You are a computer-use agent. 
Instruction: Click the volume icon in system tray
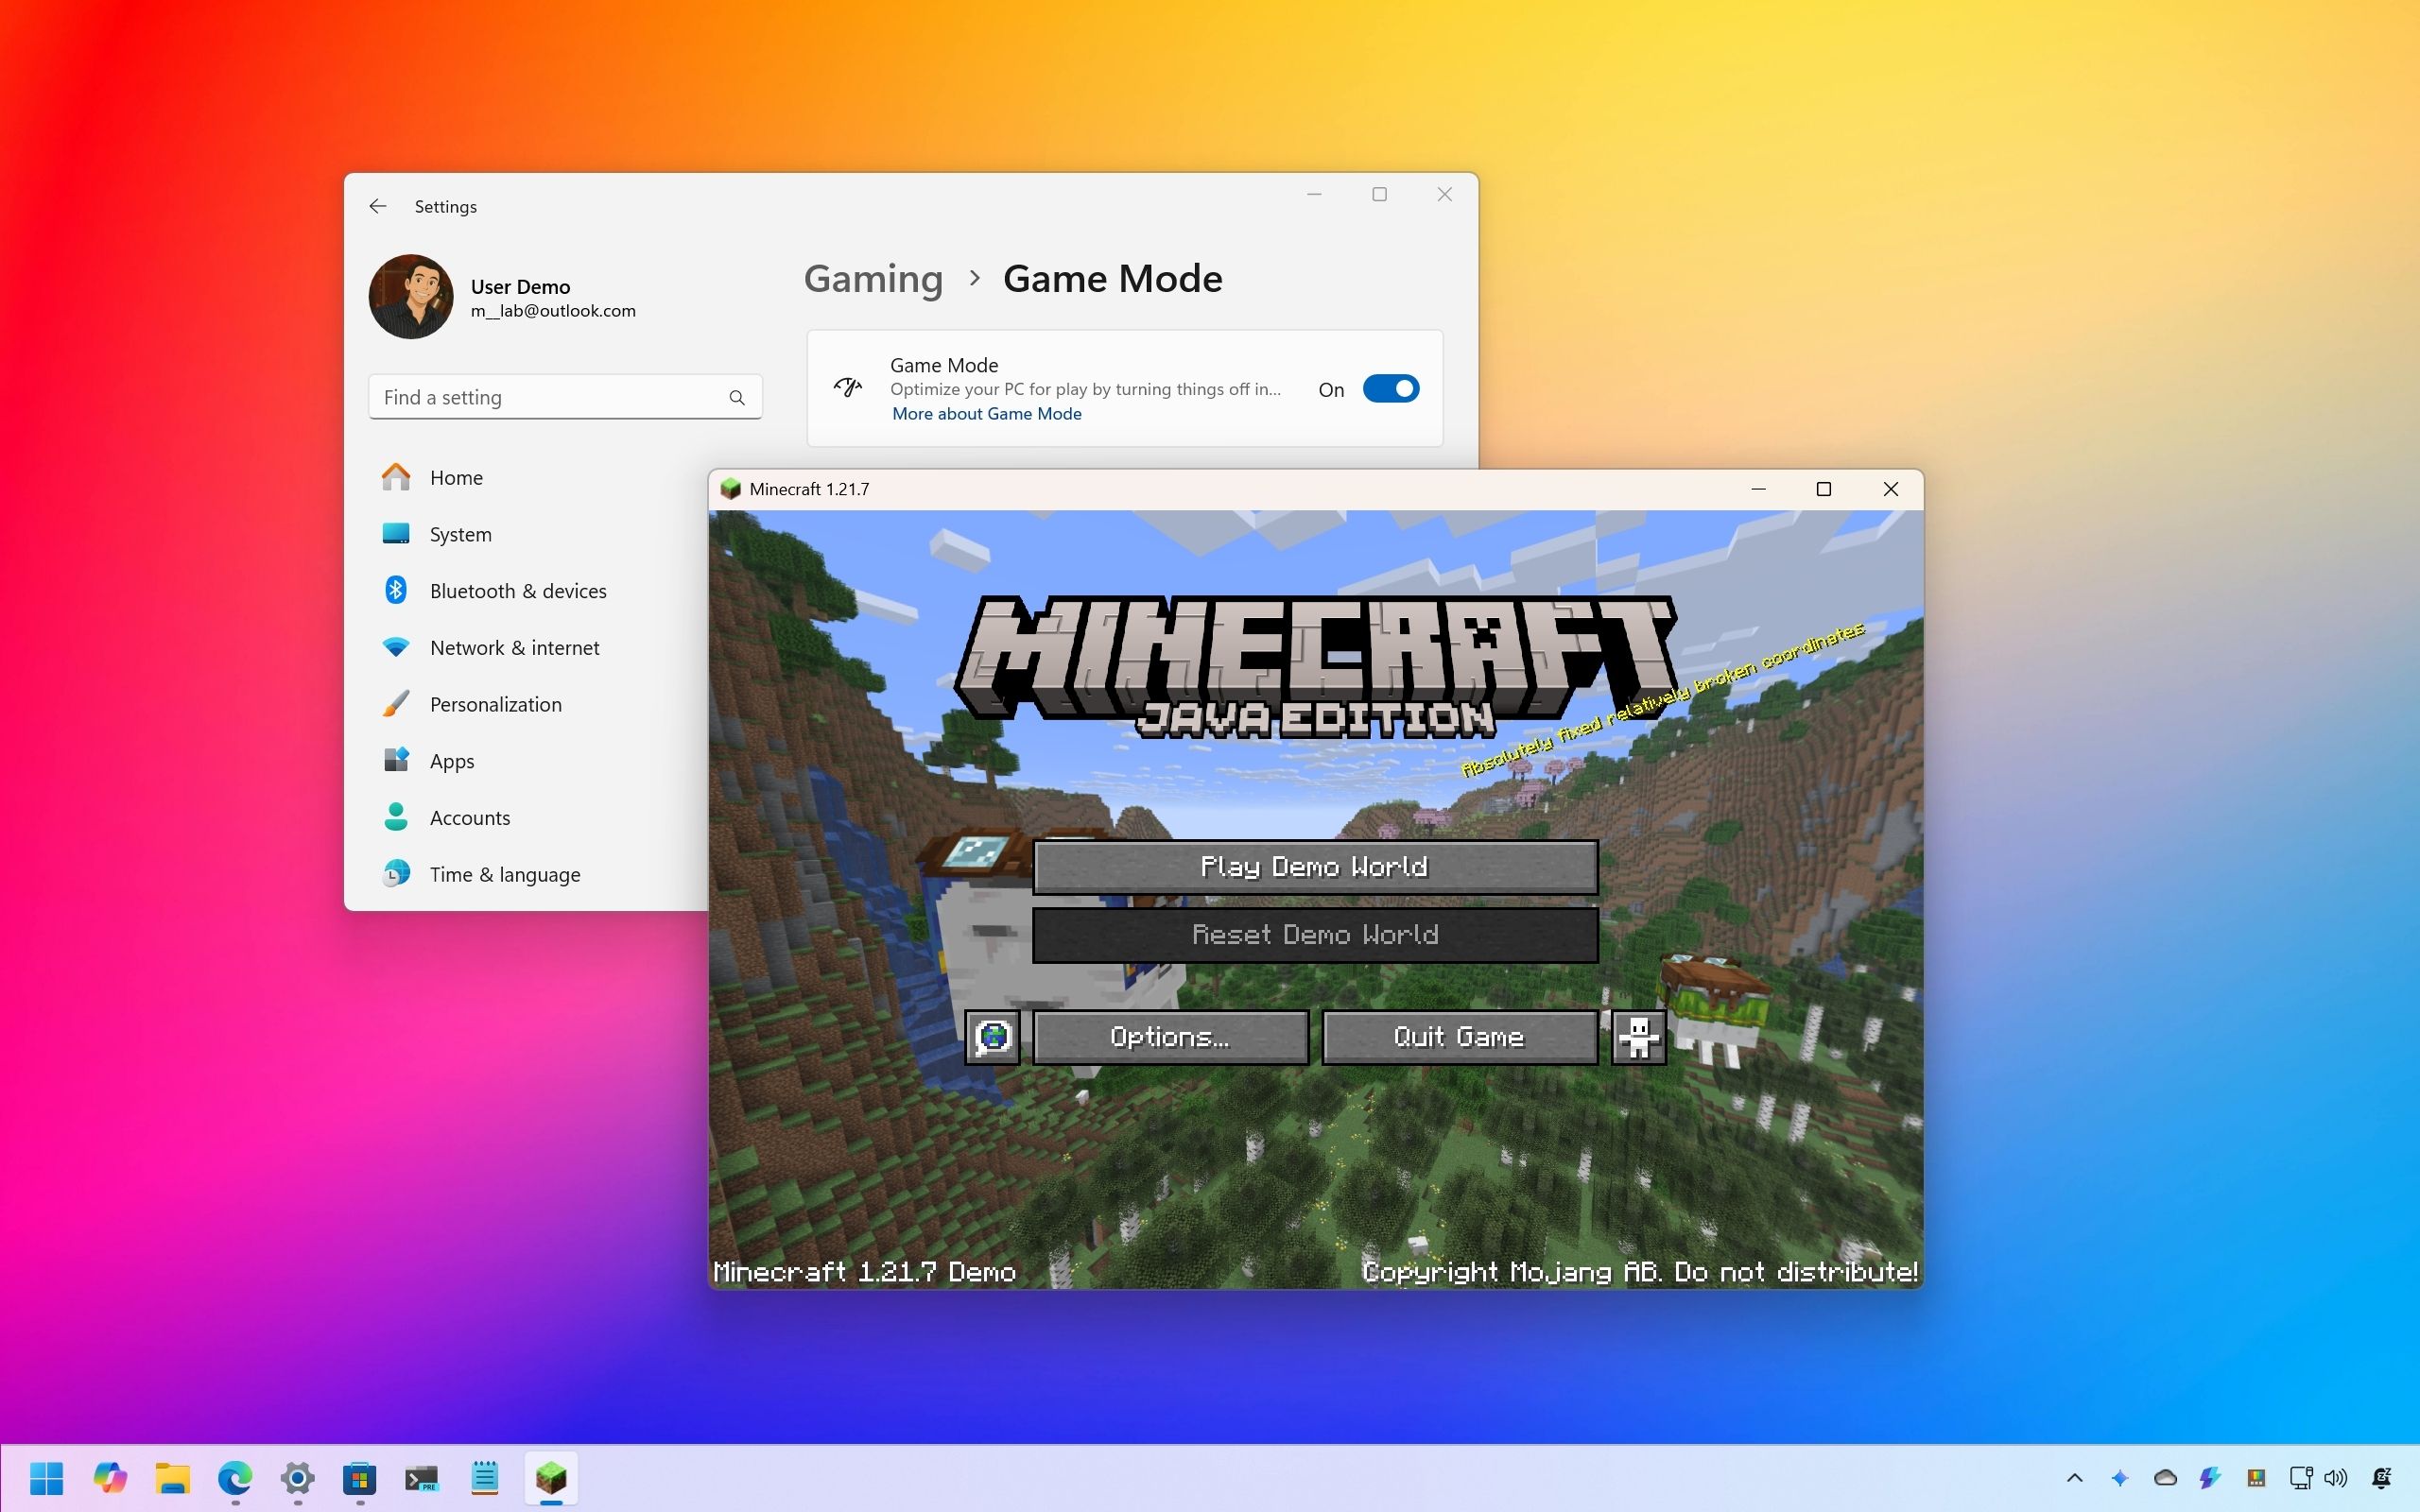pyautogui.click(x=2336, y=1477)
